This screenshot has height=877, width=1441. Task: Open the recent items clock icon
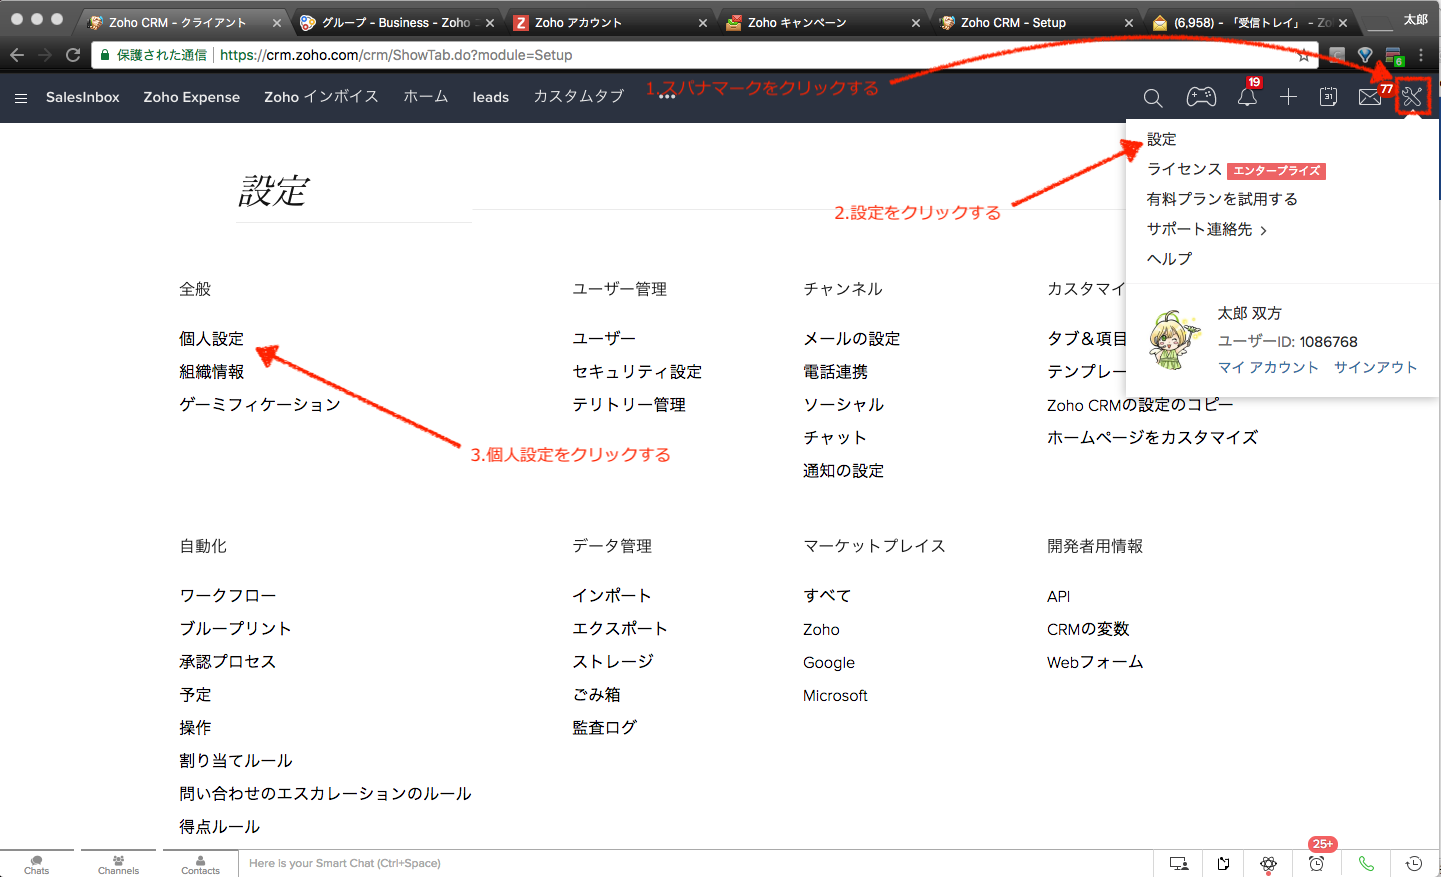[x=1414, y=864]
